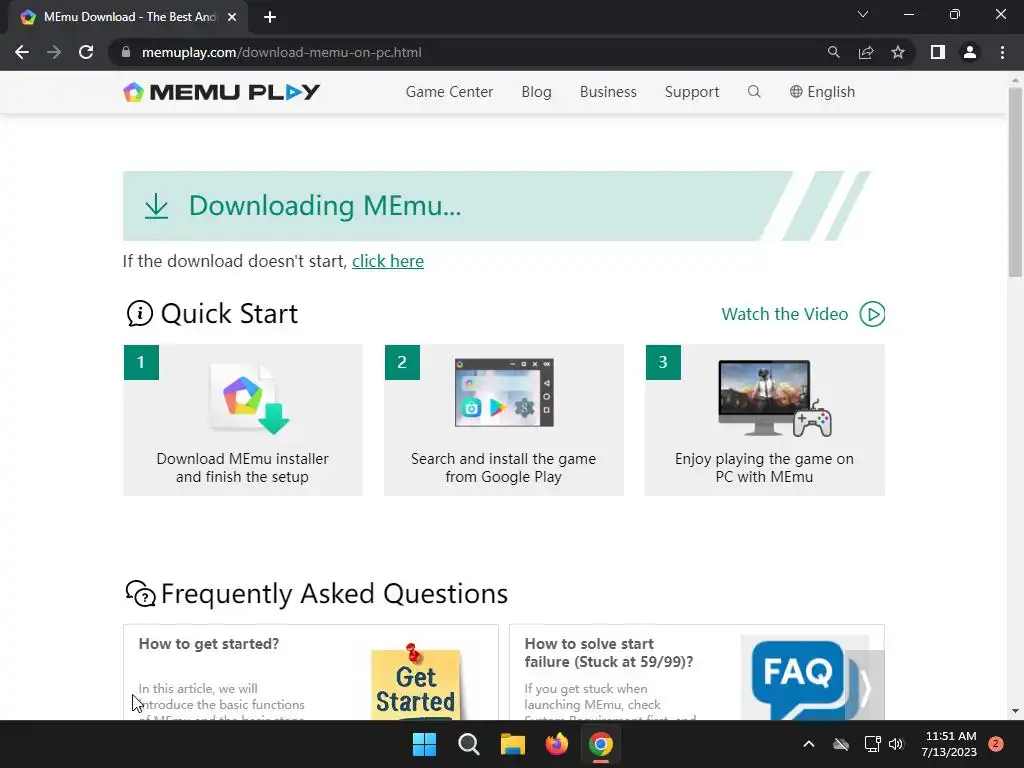Click the page vertical scrollbar thumb
This screenshot has height=768, width=1024.
click(1015, 182)
